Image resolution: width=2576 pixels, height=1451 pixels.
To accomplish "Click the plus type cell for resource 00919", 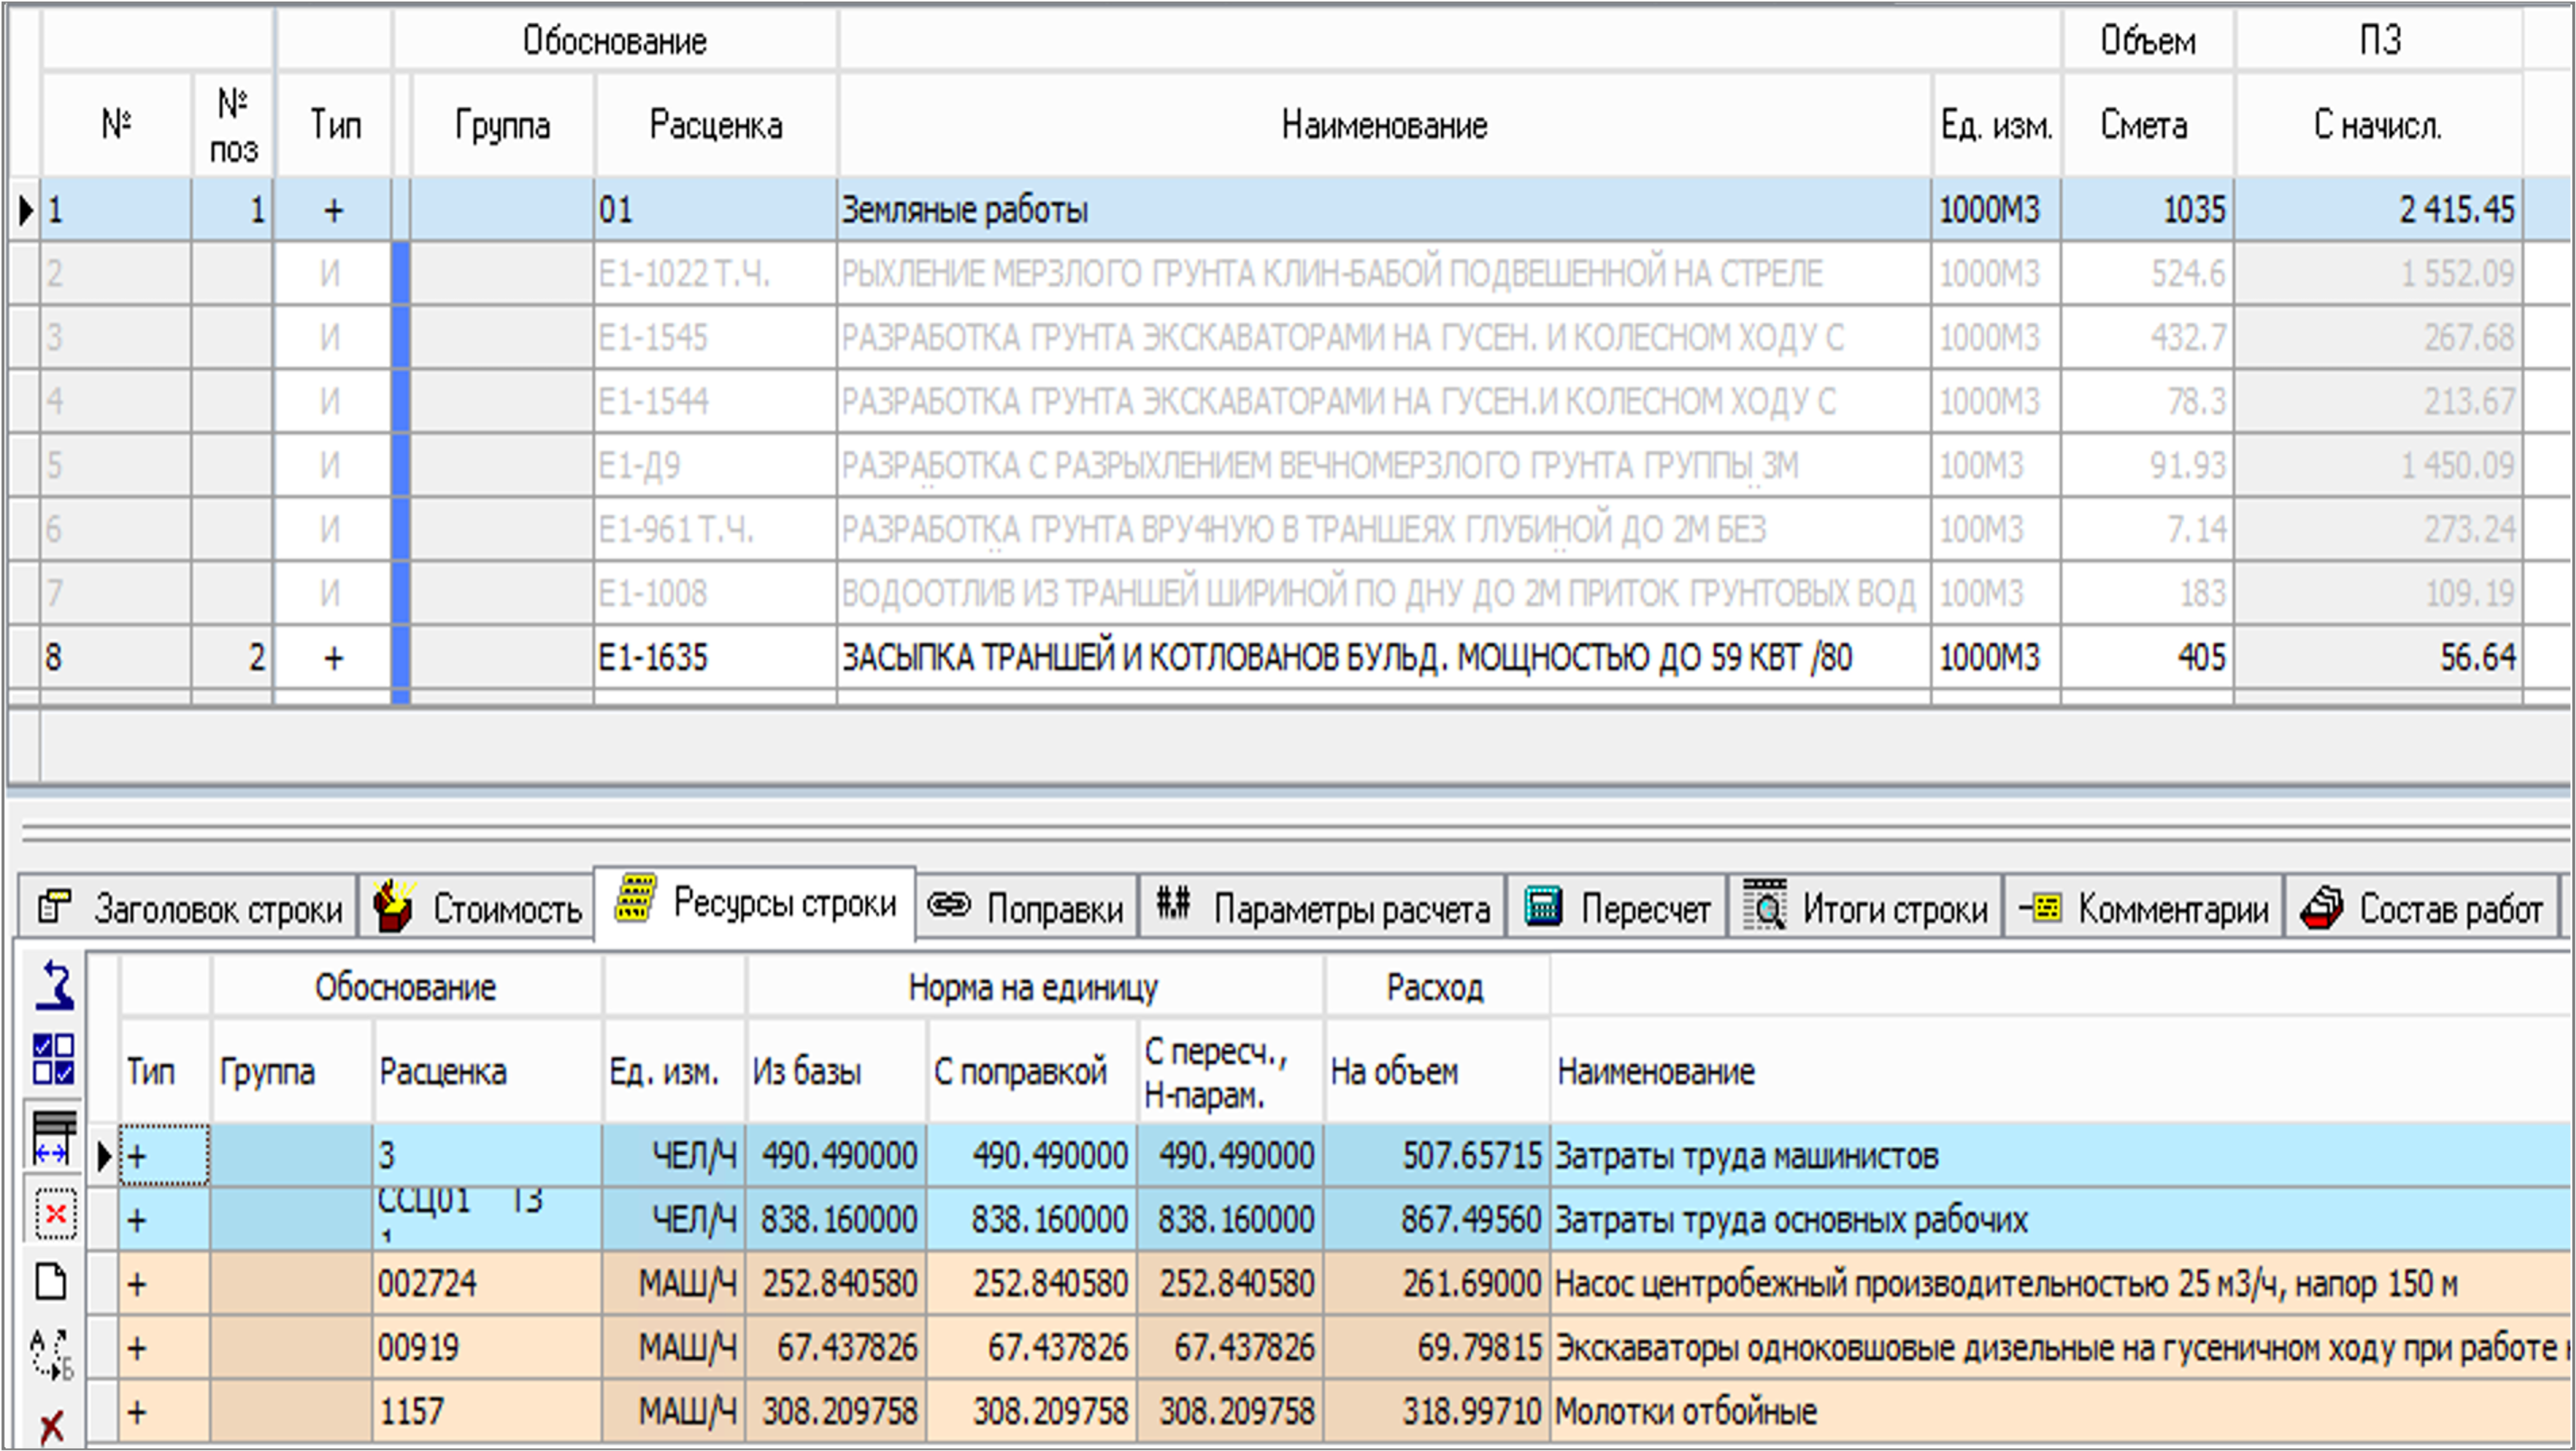I will 164,1348.
